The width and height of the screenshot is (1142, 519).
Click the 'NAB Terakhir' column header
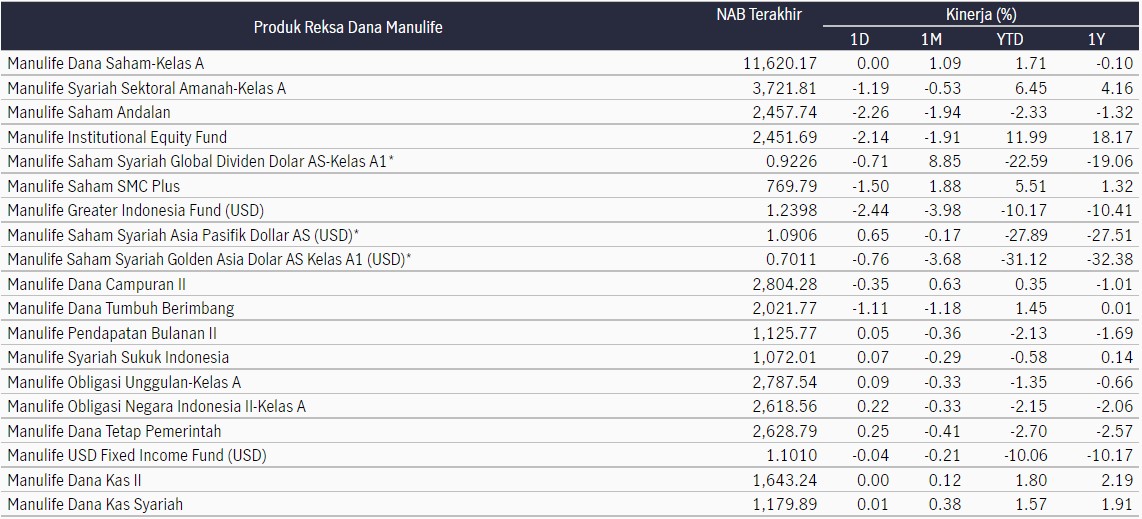tap(759, 15)
